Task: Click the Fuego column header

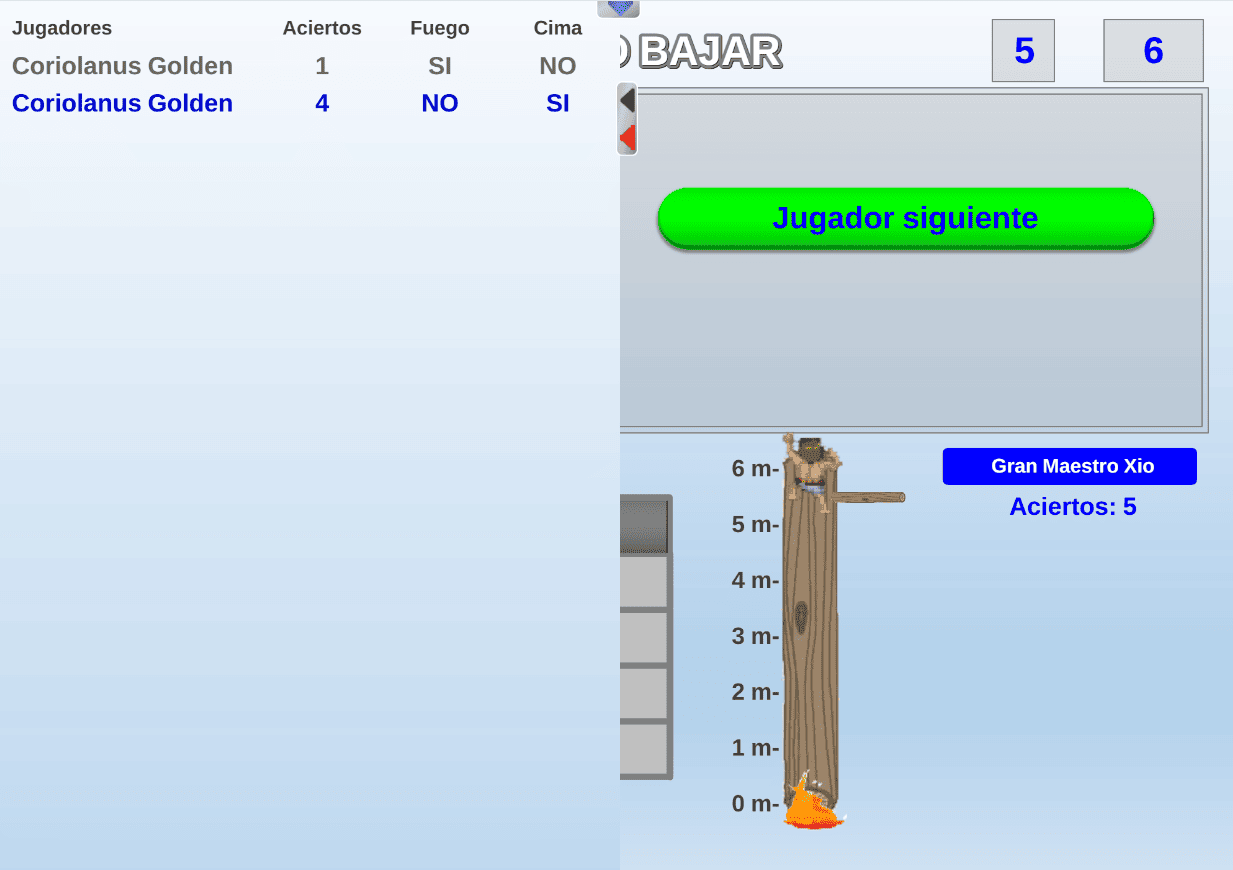Action: (x=439, y=28)
